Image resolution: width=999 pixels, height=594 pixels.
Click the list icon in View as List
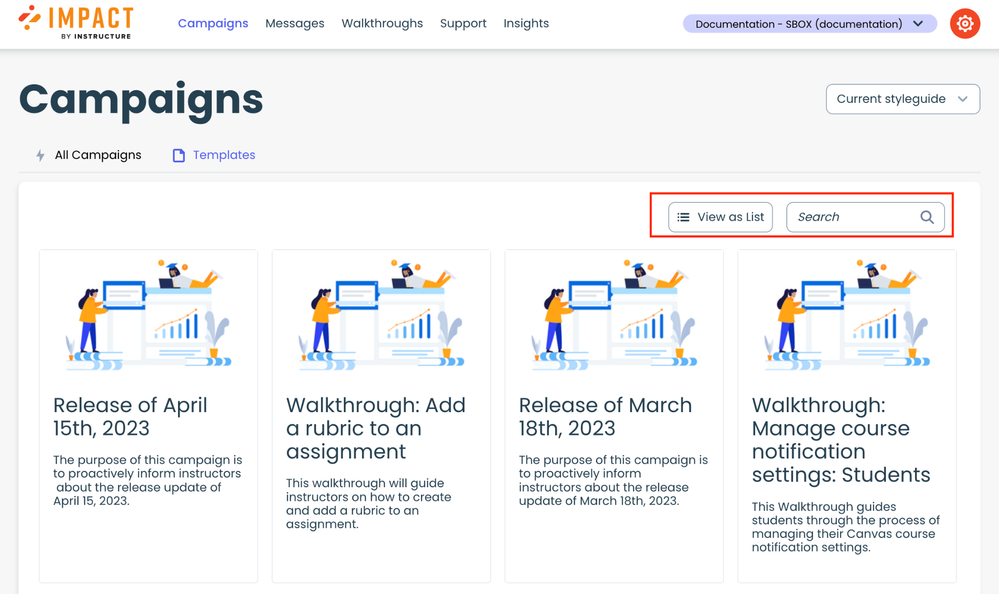click(684, 217)
